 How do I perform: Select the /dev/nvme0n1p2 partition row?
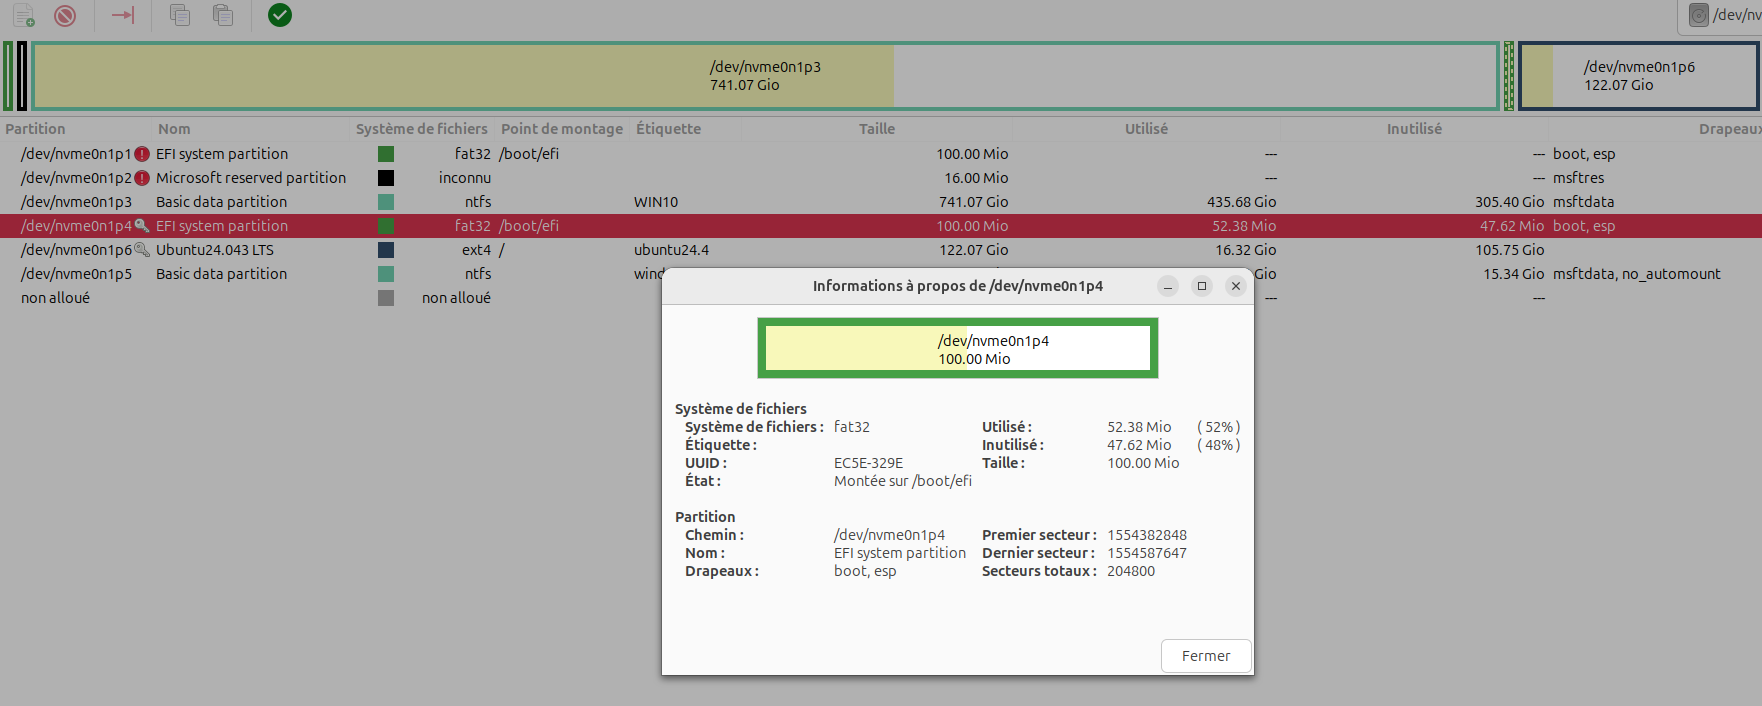tap(881, 178)
